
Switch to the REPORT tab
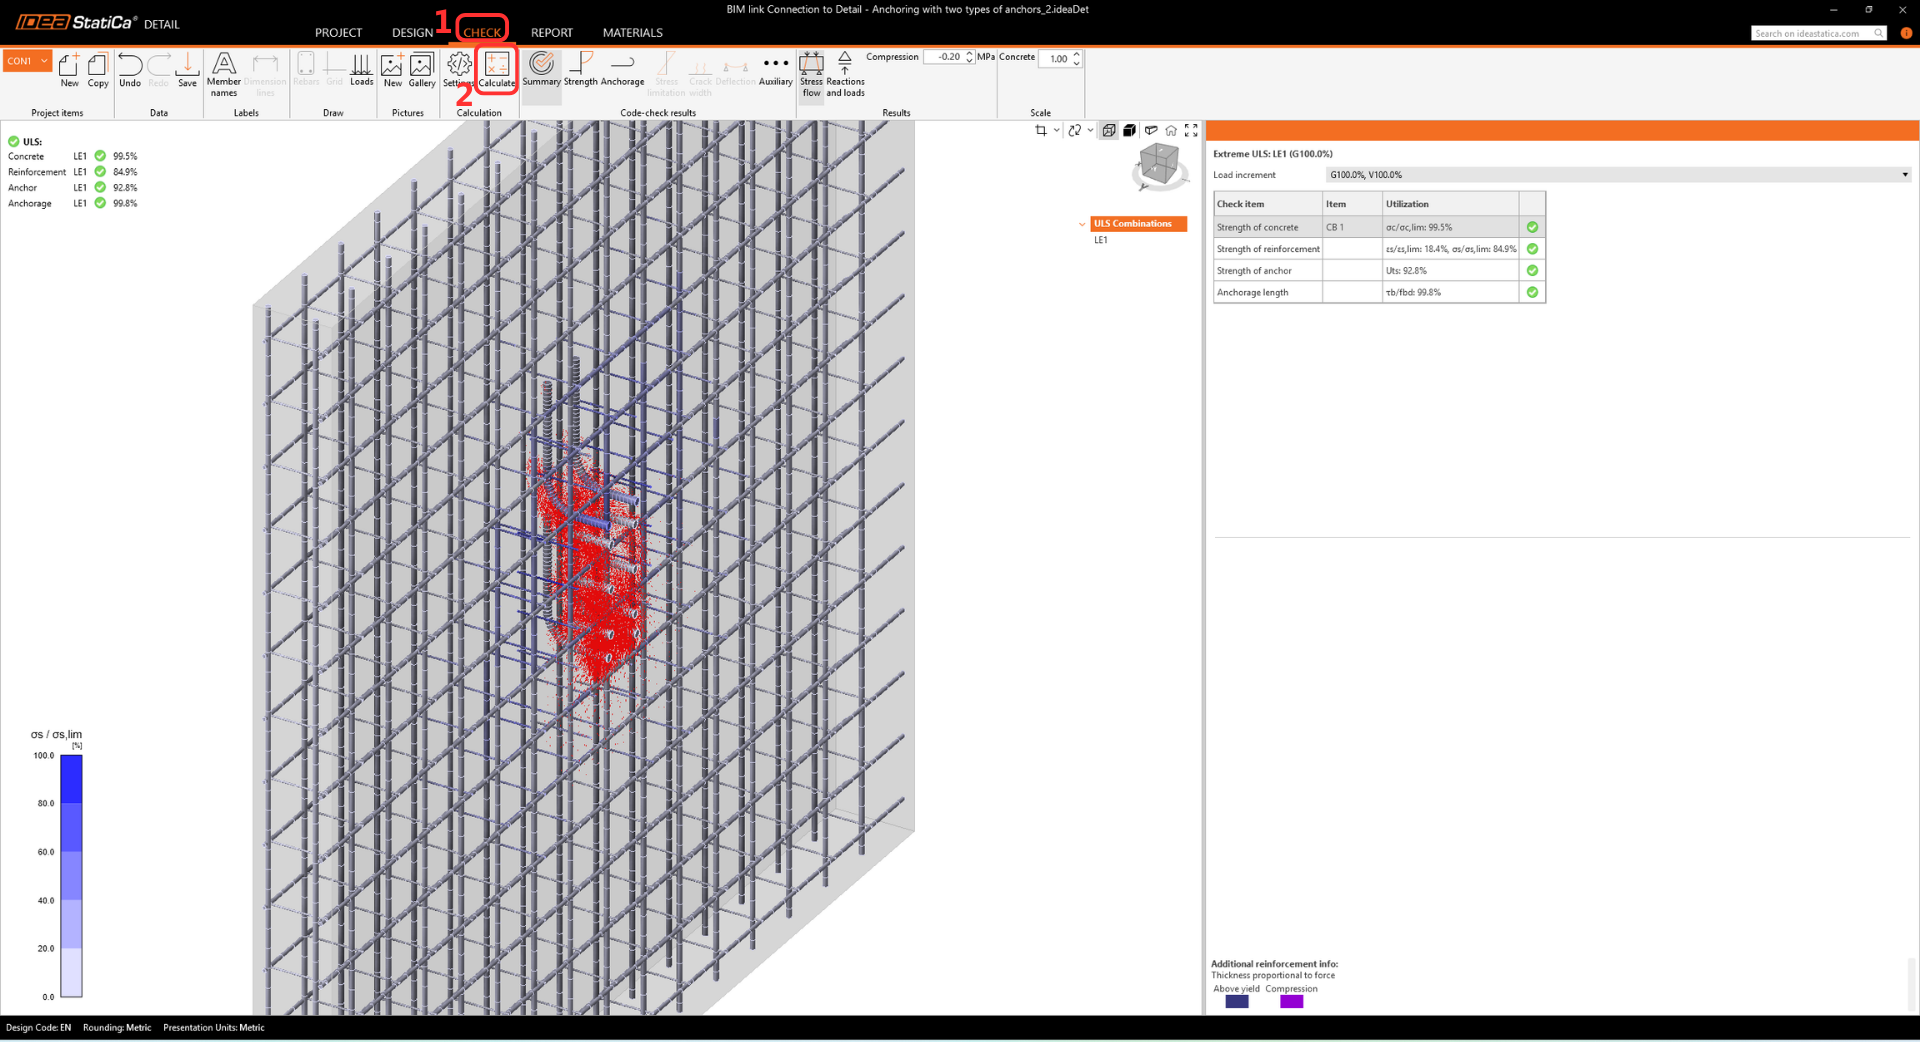pos(551,33)
